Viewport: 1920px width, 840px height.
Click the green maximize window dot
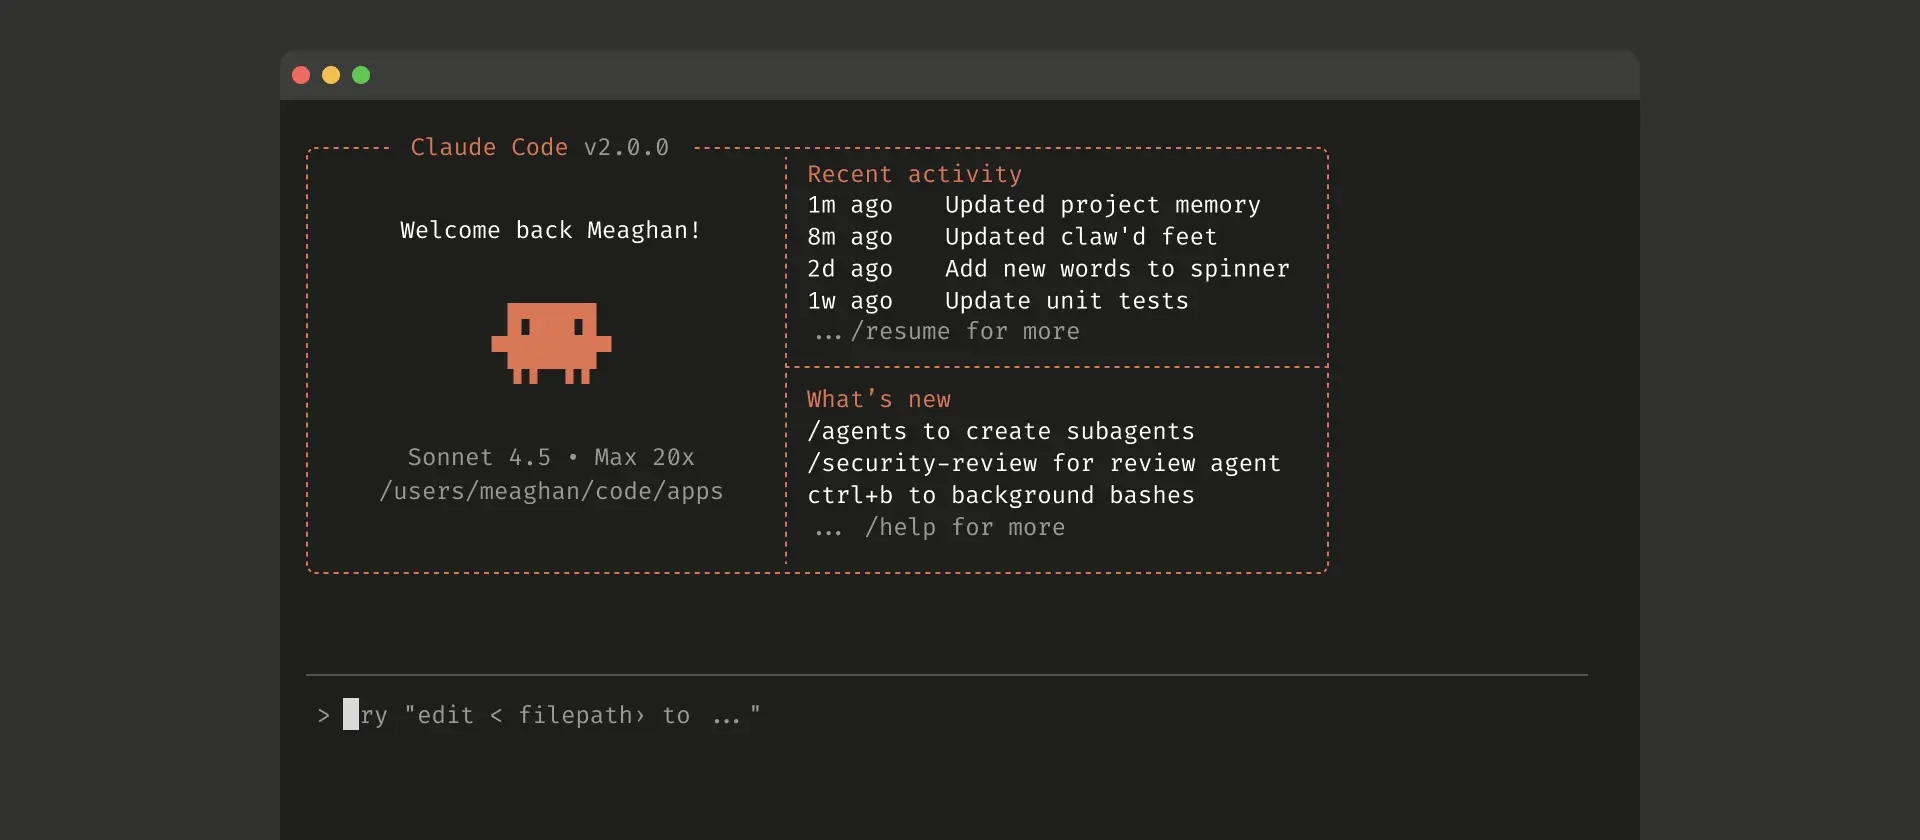(x=361, y=75)
